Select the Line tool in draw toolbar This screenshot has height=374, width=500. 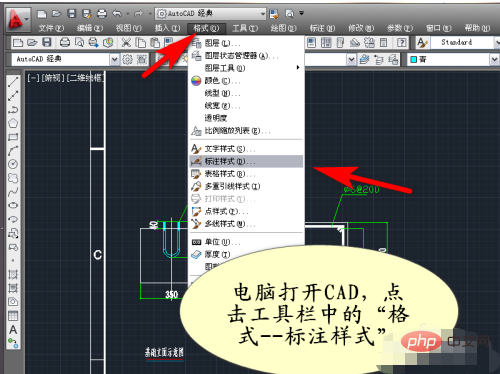point(13,82)
